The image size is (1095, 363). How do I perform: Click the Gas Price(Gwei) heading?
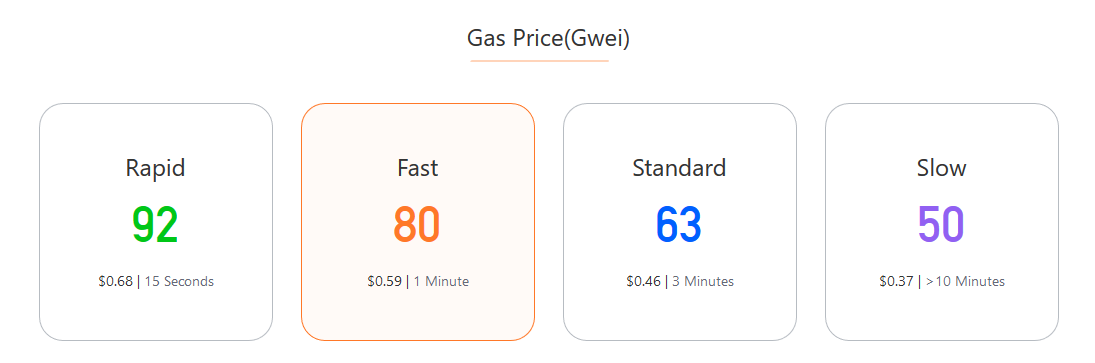click(548, 39)
